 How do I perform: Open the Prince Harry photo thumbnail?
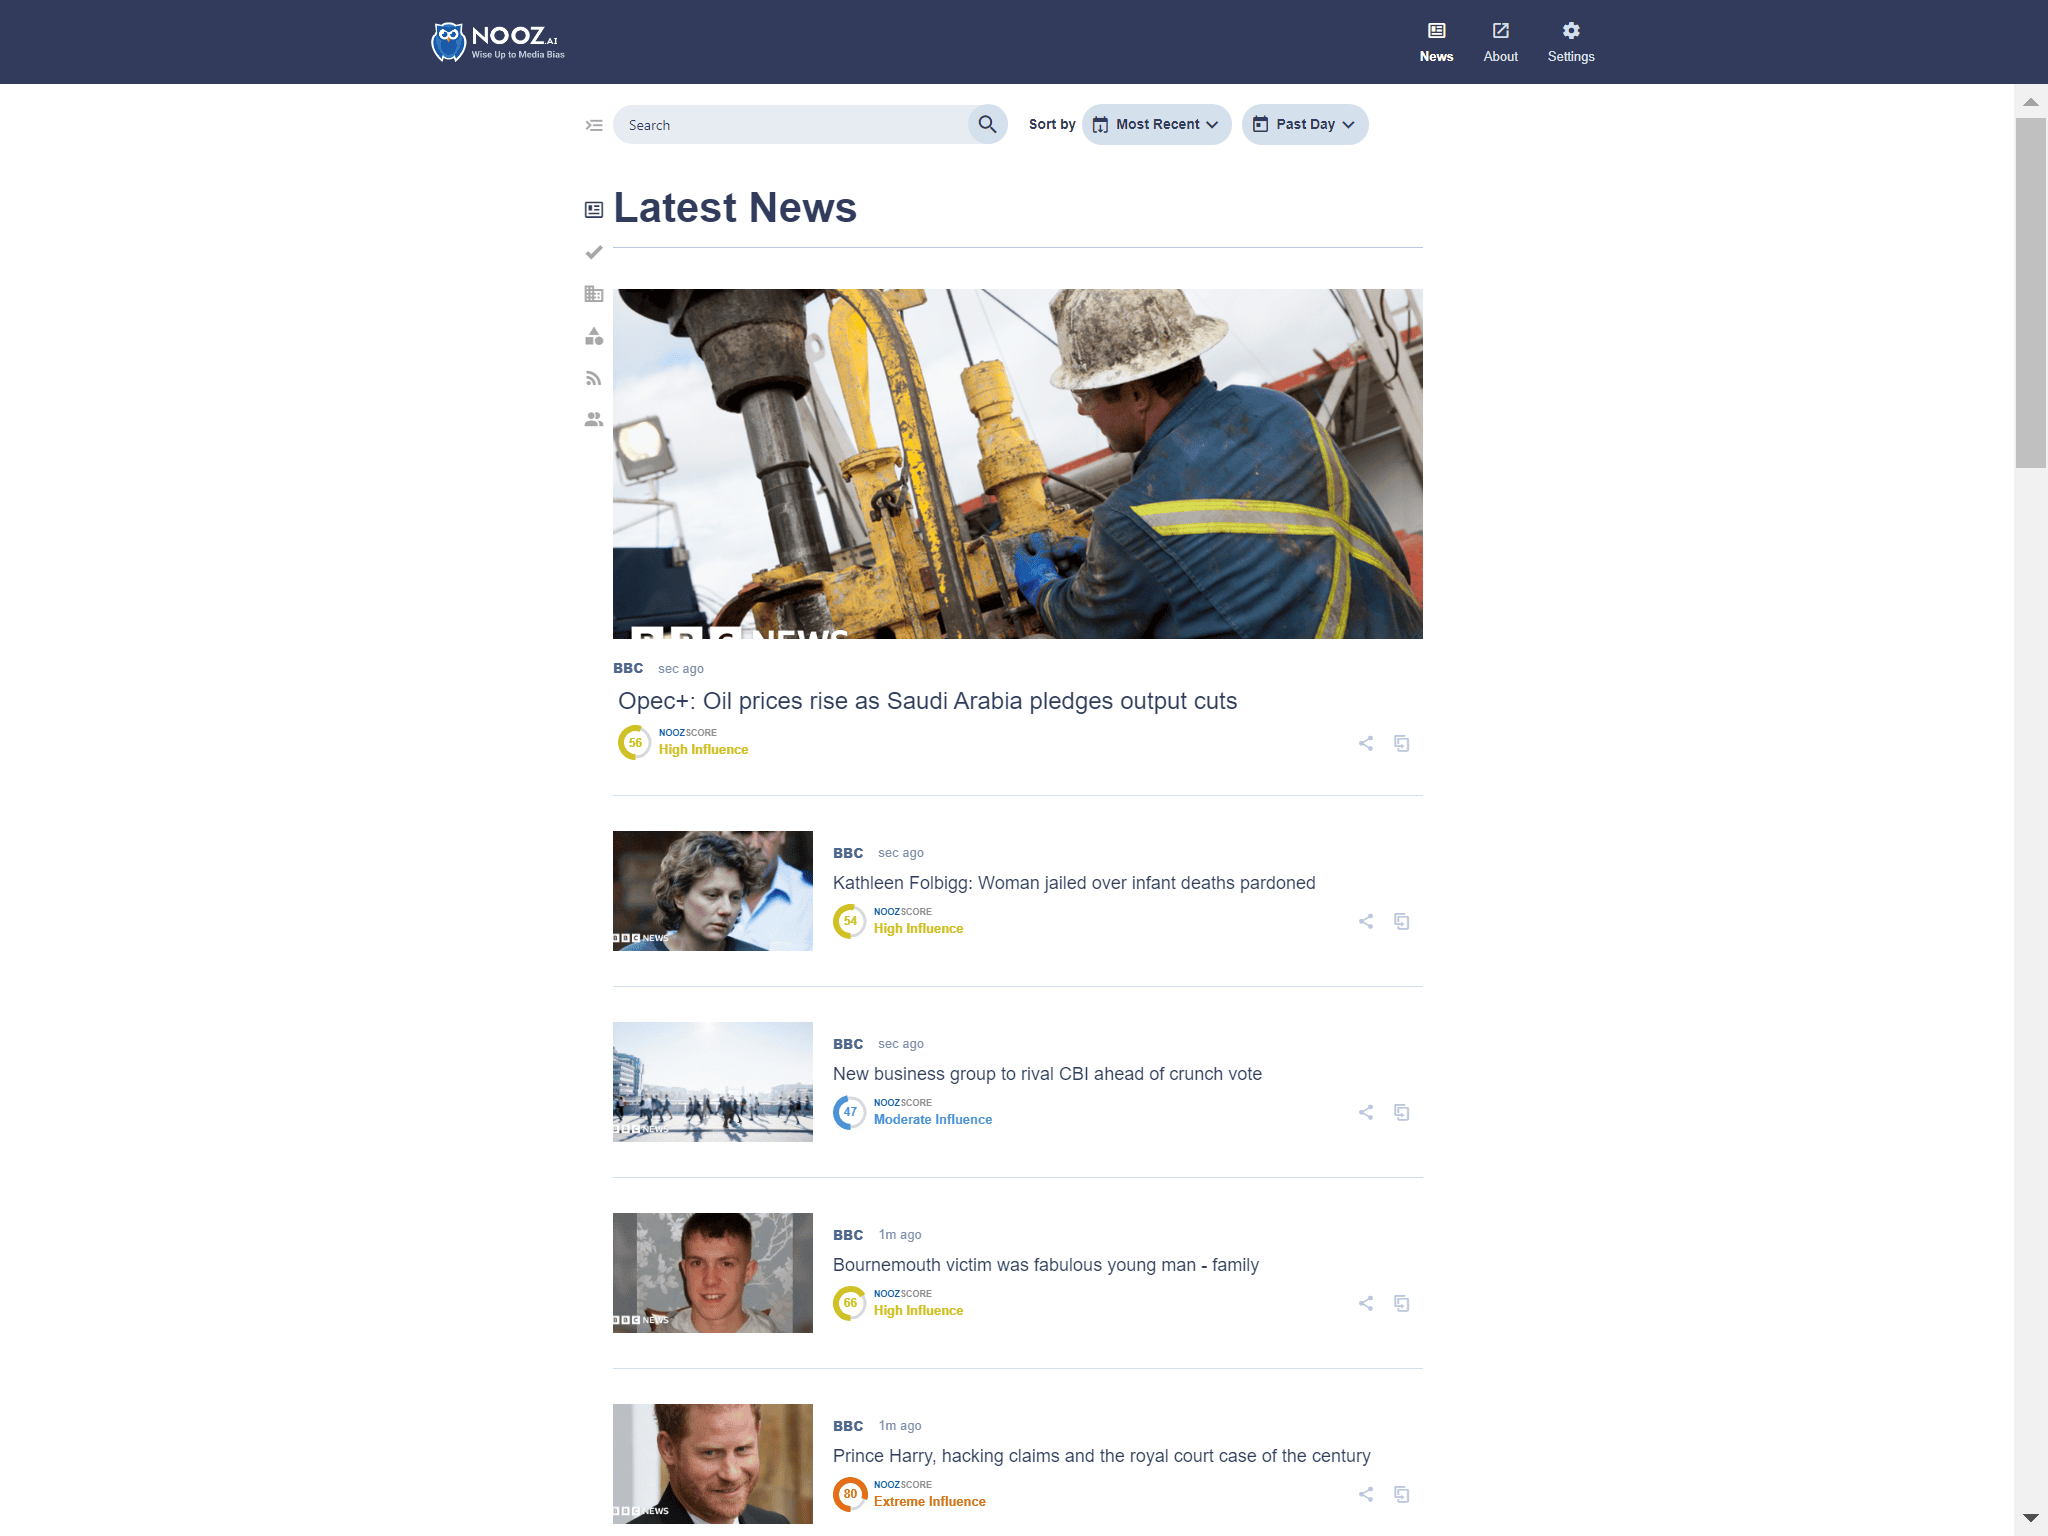713,1464
